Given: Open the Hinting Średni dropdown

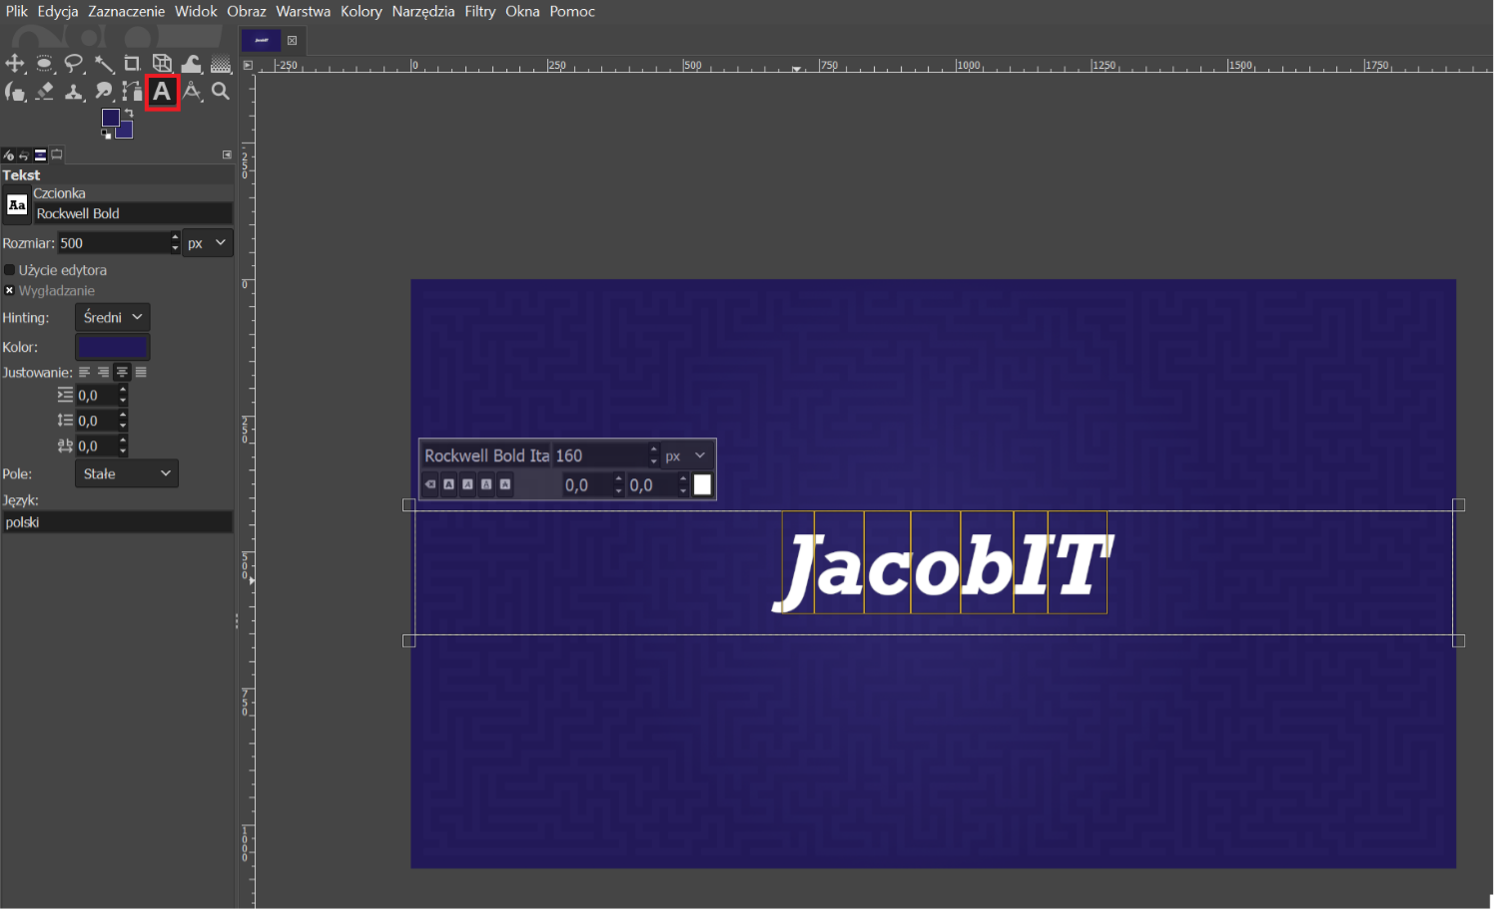Looking at the screenshot, I should 112,317.
